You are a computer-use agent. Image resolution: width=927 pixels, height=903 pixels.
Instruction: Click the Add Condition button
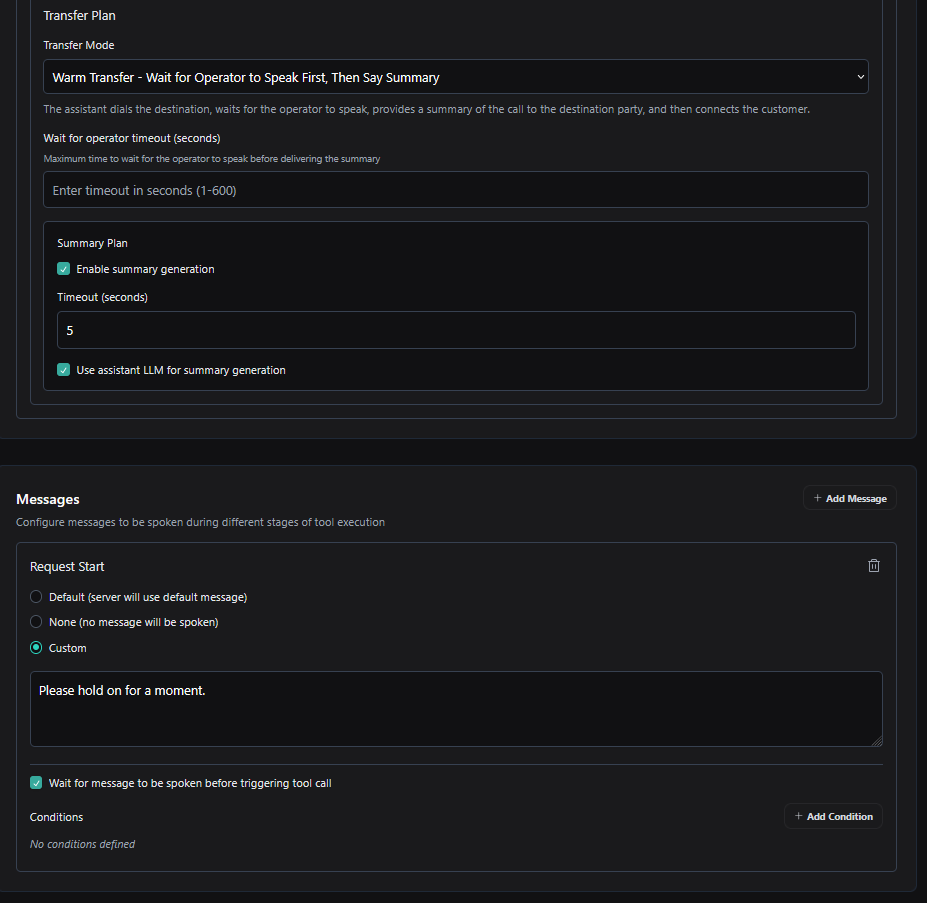pos(833,817)
